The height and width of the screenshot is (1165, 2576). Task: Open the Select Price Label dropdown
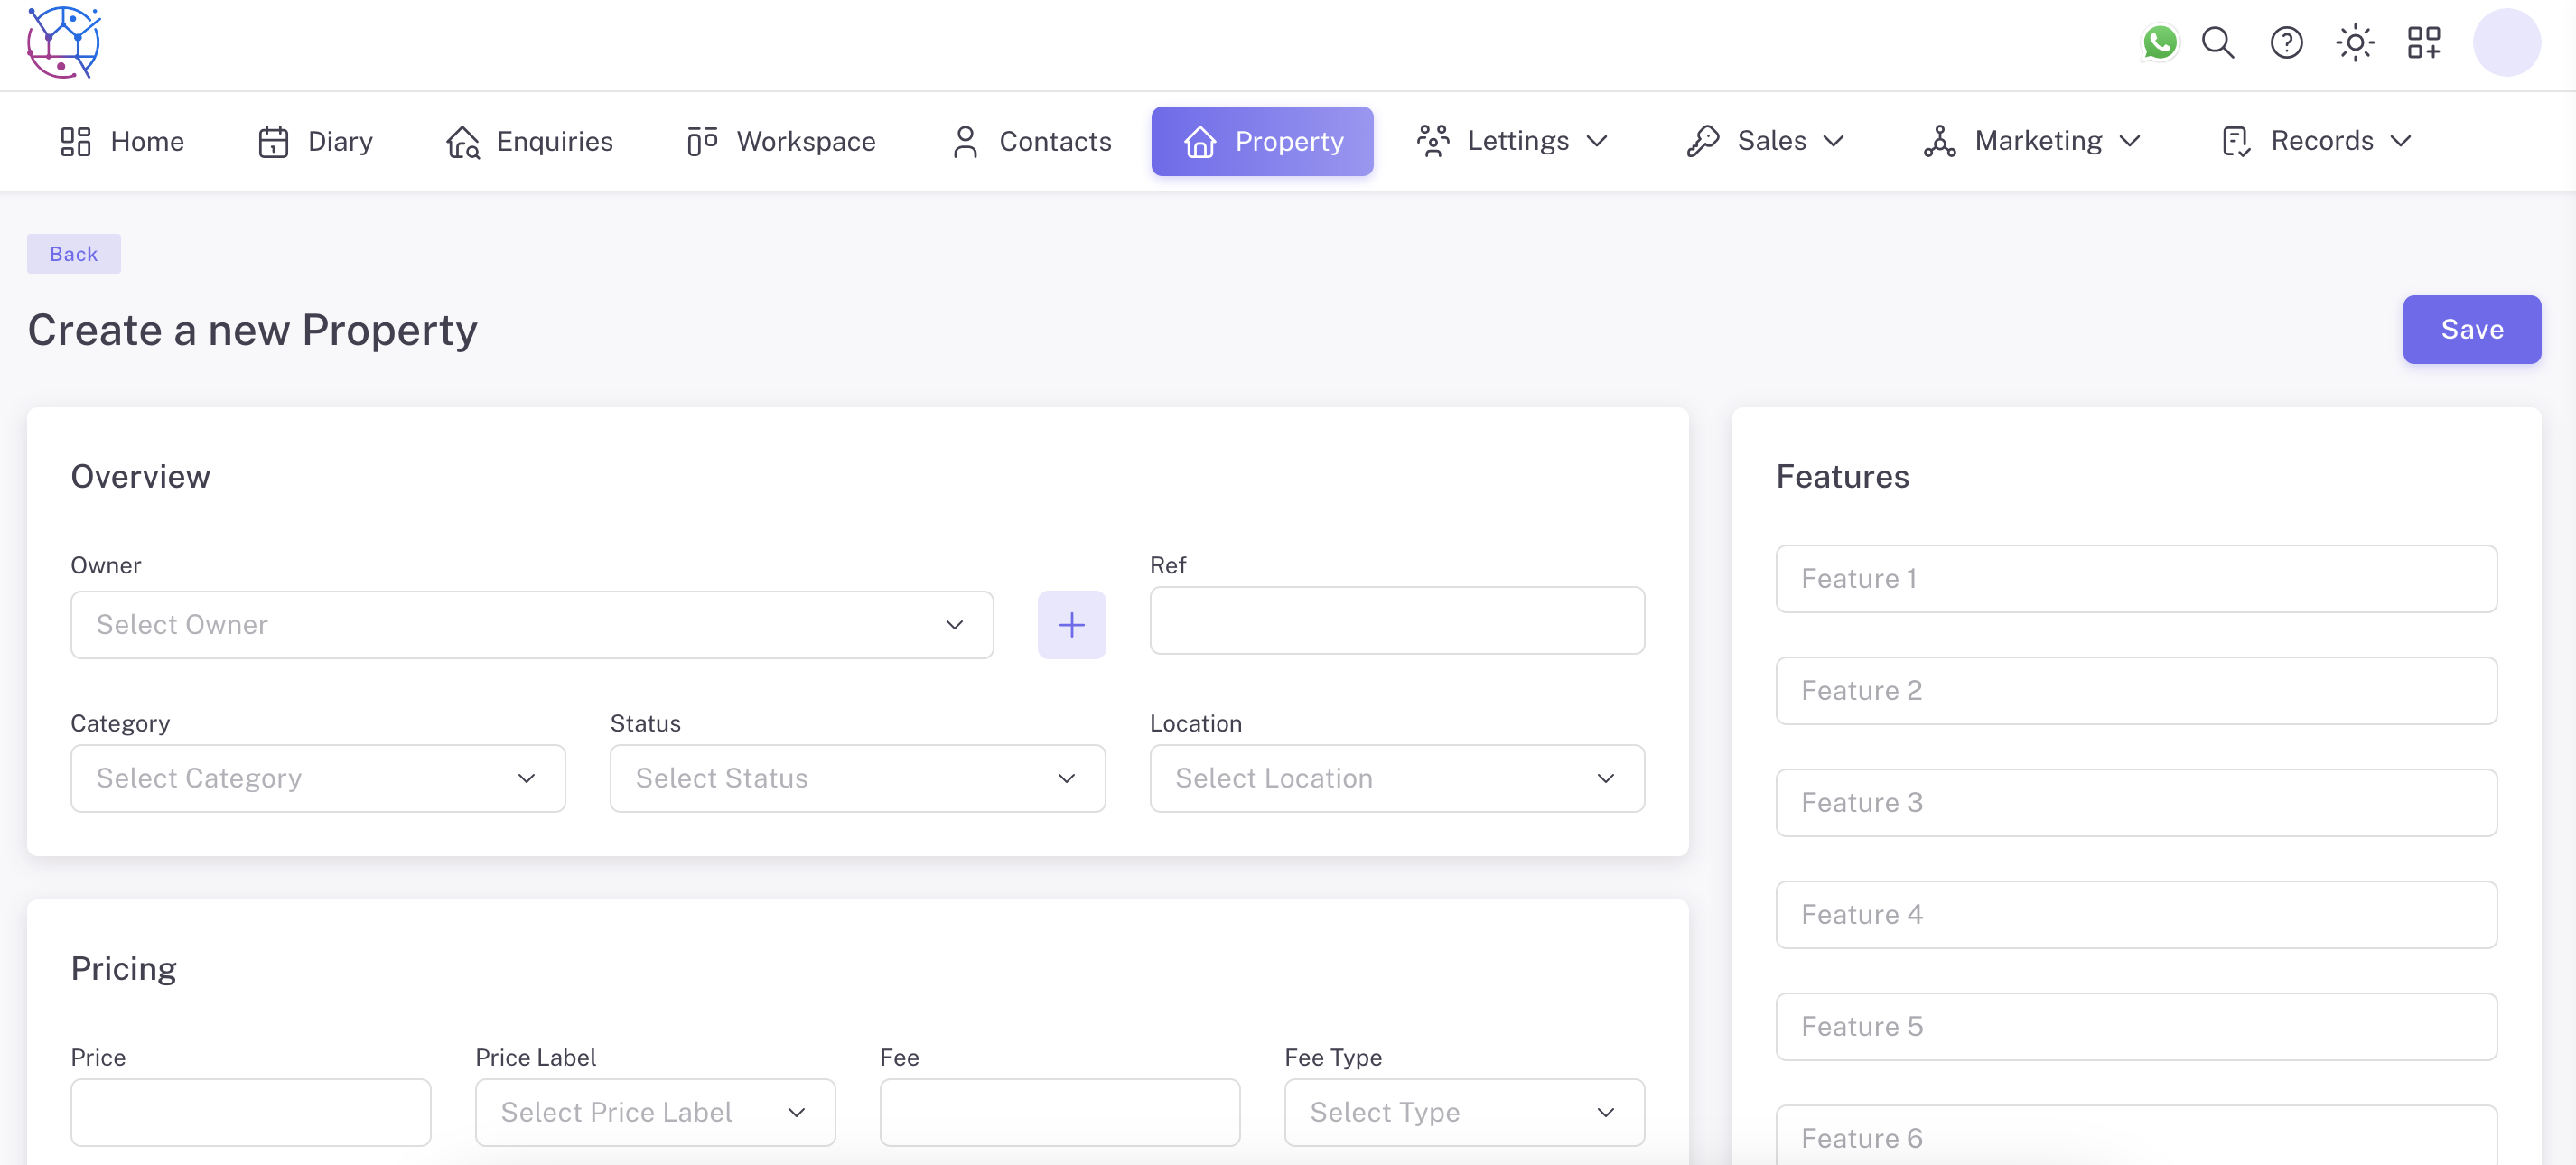coord(654,1112)
